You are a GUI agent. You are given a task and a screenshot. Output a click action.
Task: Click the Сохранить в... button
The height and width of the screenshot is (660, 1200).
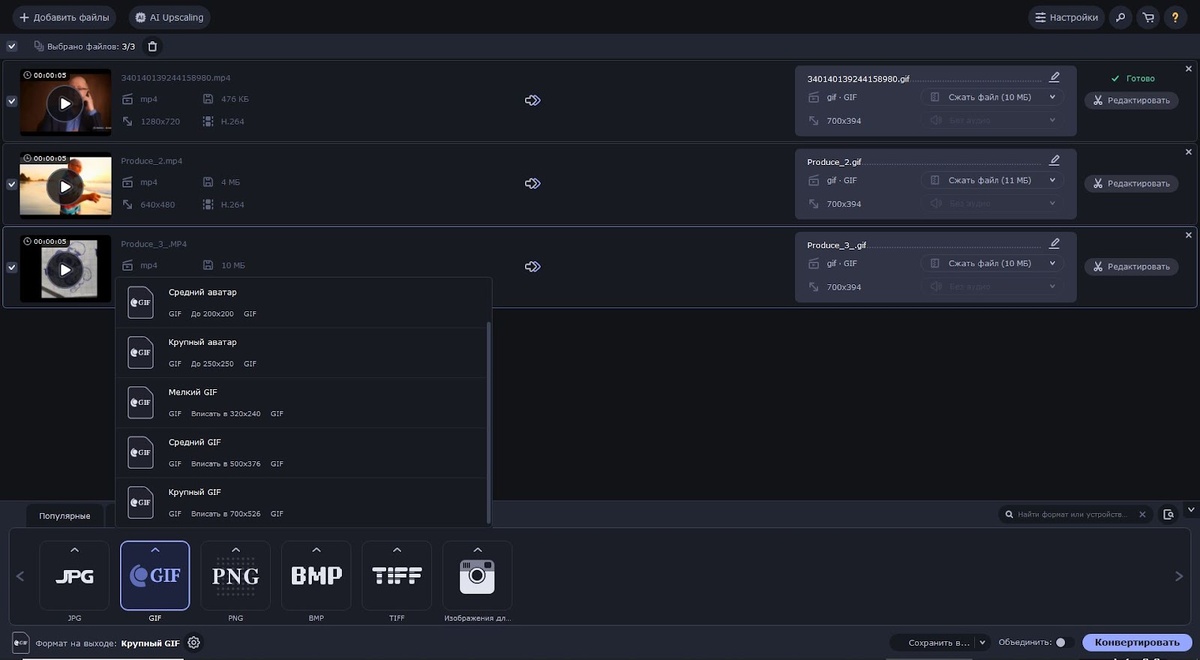click(933, 643)
